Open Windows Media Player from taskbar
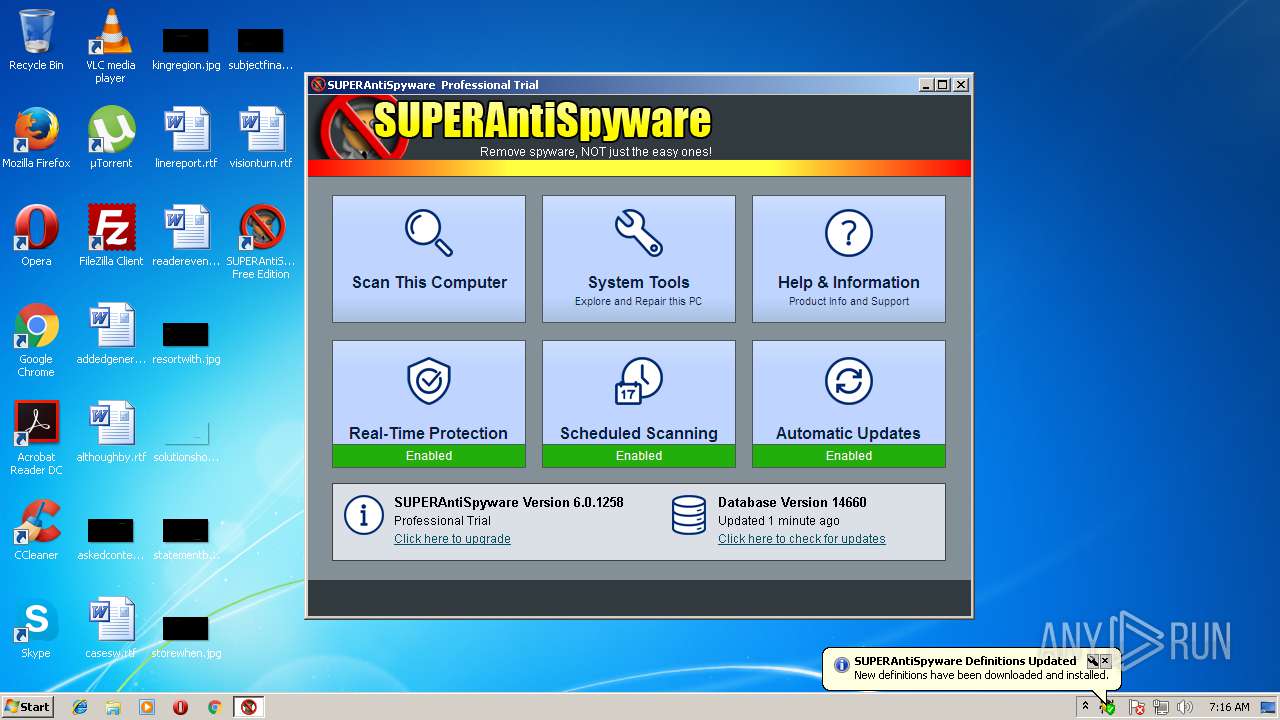Screen dimensions: 1280x720 pos(147,707)
